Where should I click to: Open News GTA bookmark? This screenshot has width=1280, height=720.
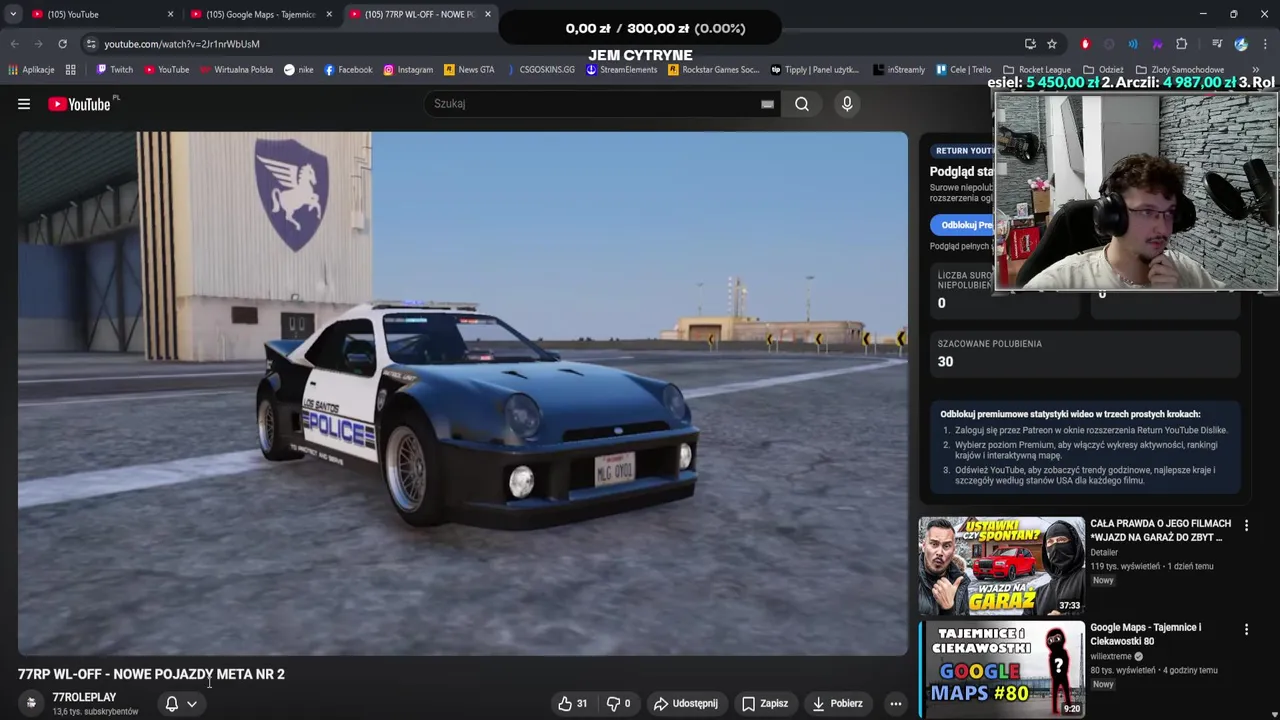(x=469, y=70)
